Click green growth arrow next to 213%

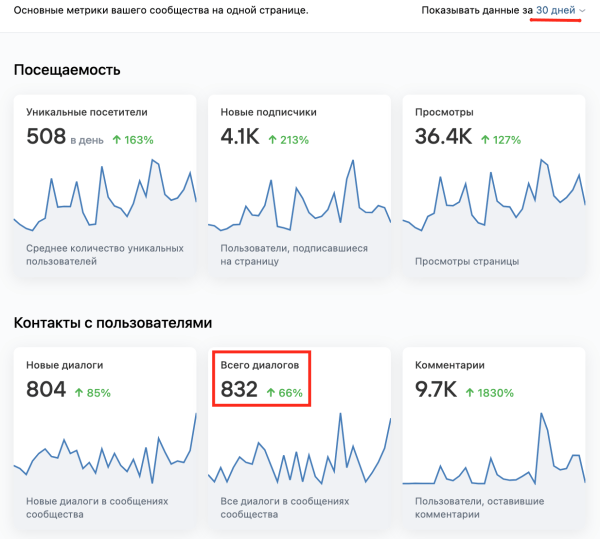[x=272, y=139]
